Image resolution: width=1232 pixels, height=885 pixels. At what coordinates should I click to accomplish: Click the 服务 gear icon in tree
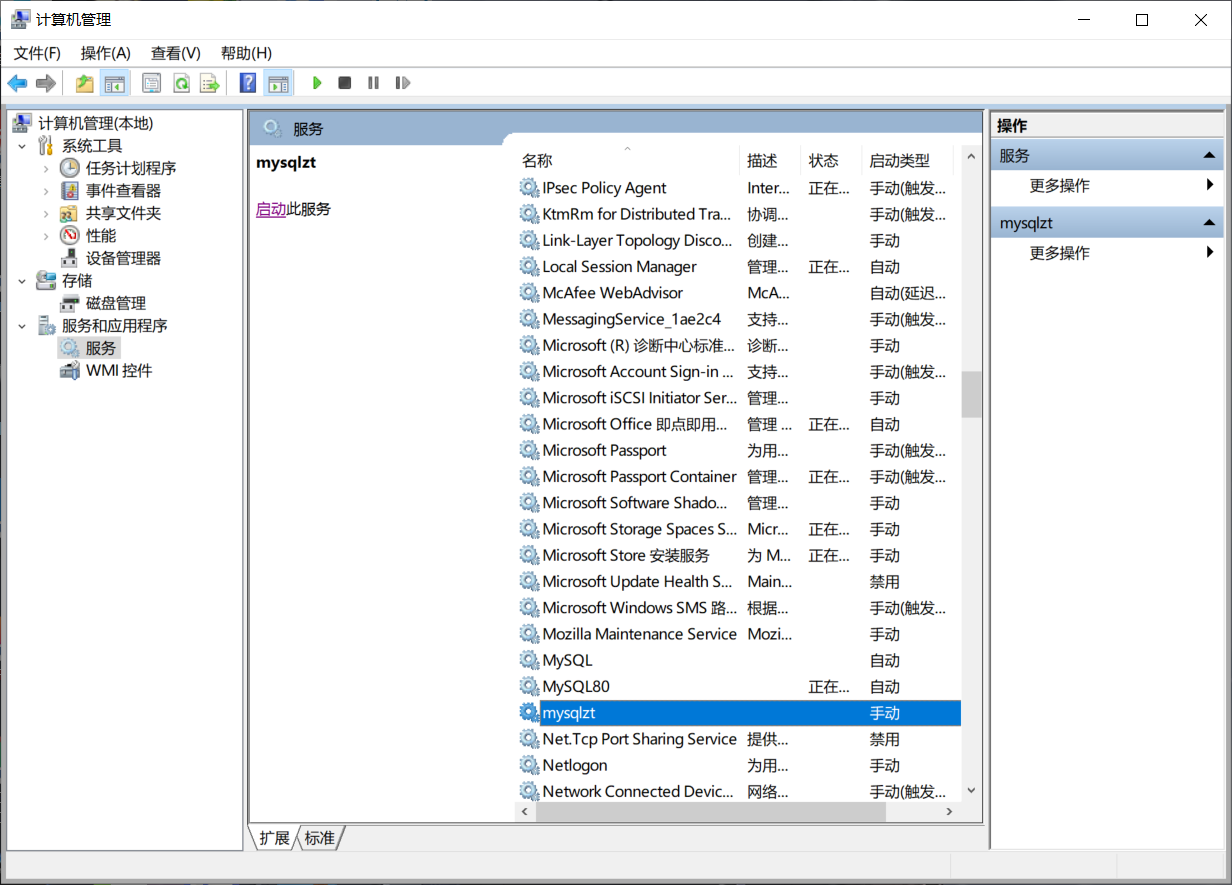(70, 348)
